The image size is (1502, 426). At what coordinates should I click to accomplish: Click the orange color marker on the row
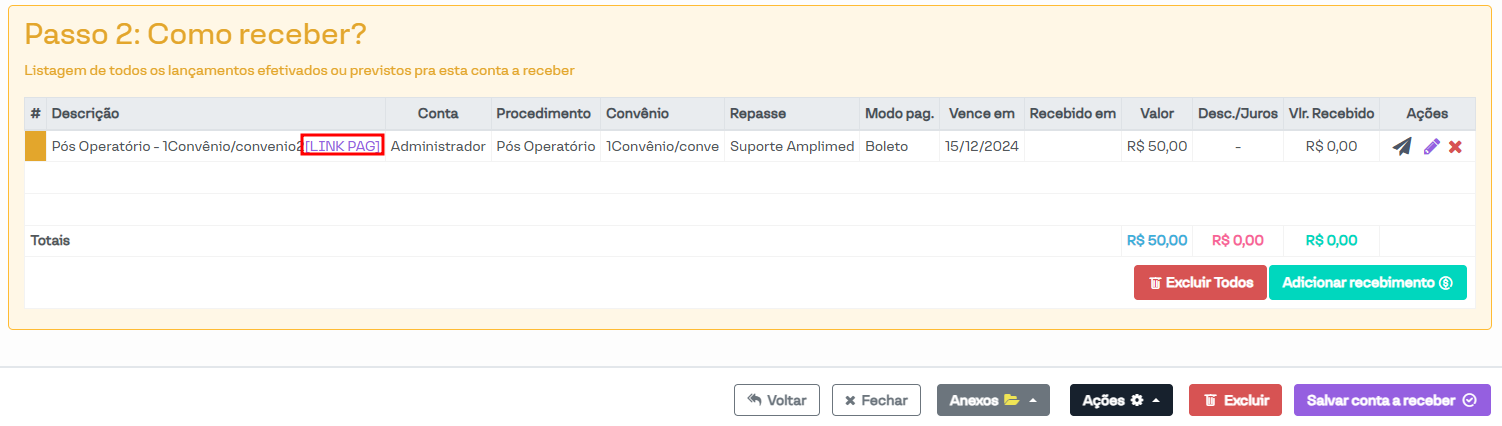35,147
